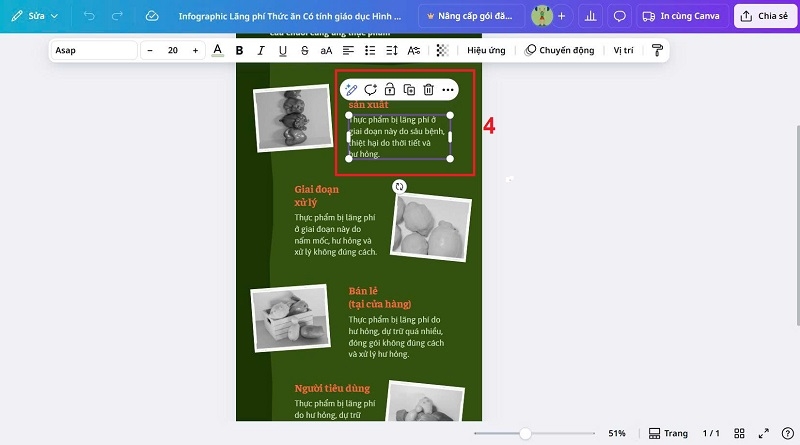This screenshot has width=800, height=445.
Task: Click the 51% zoom level value
Action: tap(617, 433)
